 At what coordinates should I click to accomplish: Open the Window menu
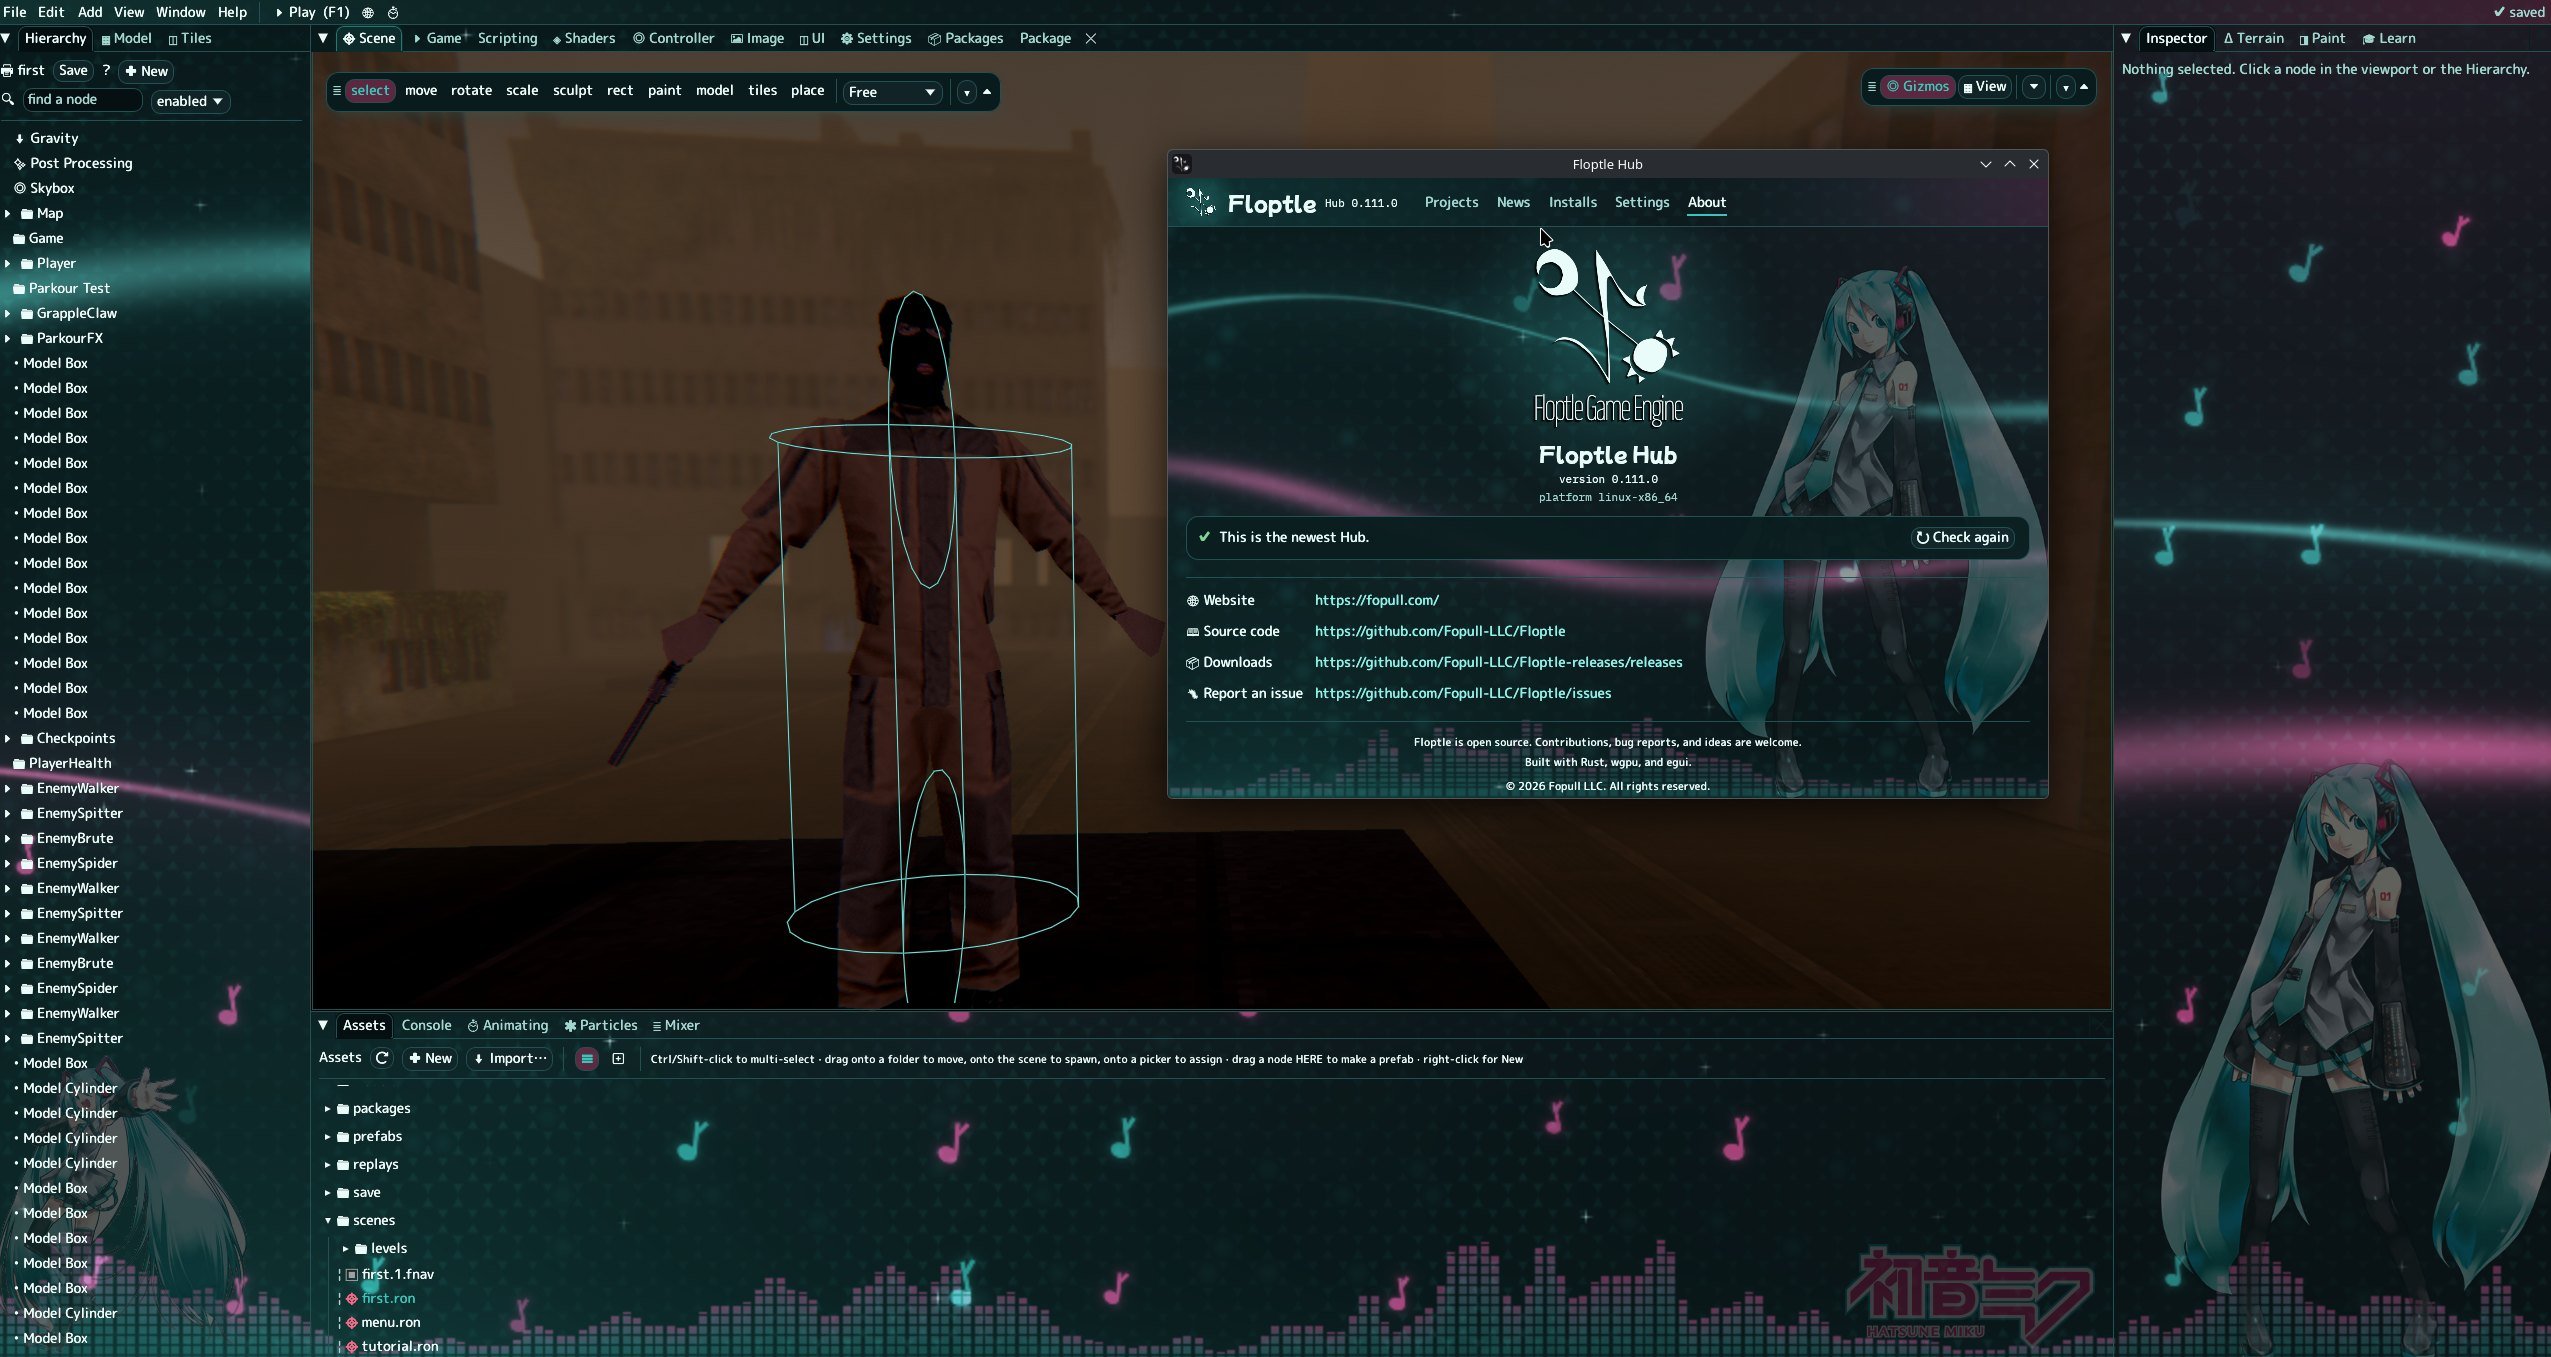(180, 13)
